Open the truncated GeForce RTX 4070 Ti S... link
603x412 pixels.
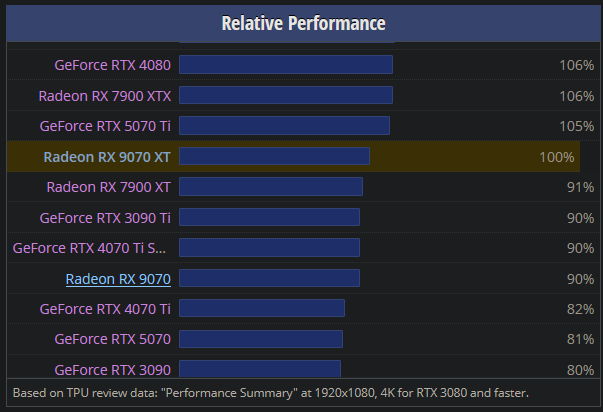(90, 248)
